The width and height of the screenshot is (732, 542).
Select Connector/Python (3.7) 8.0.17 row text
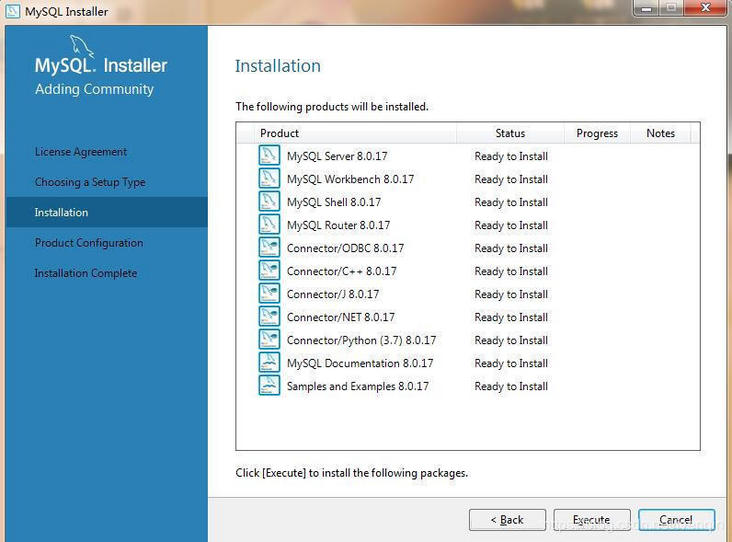coord(361,340)
